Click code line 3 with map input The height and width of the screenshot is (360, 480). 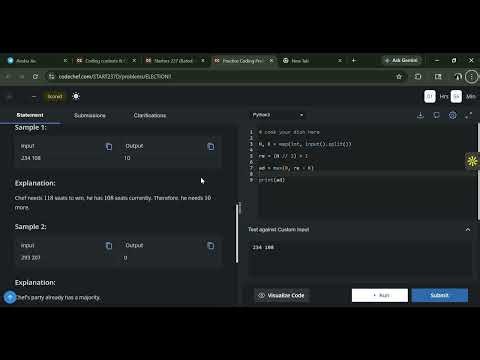pos(305,144)
